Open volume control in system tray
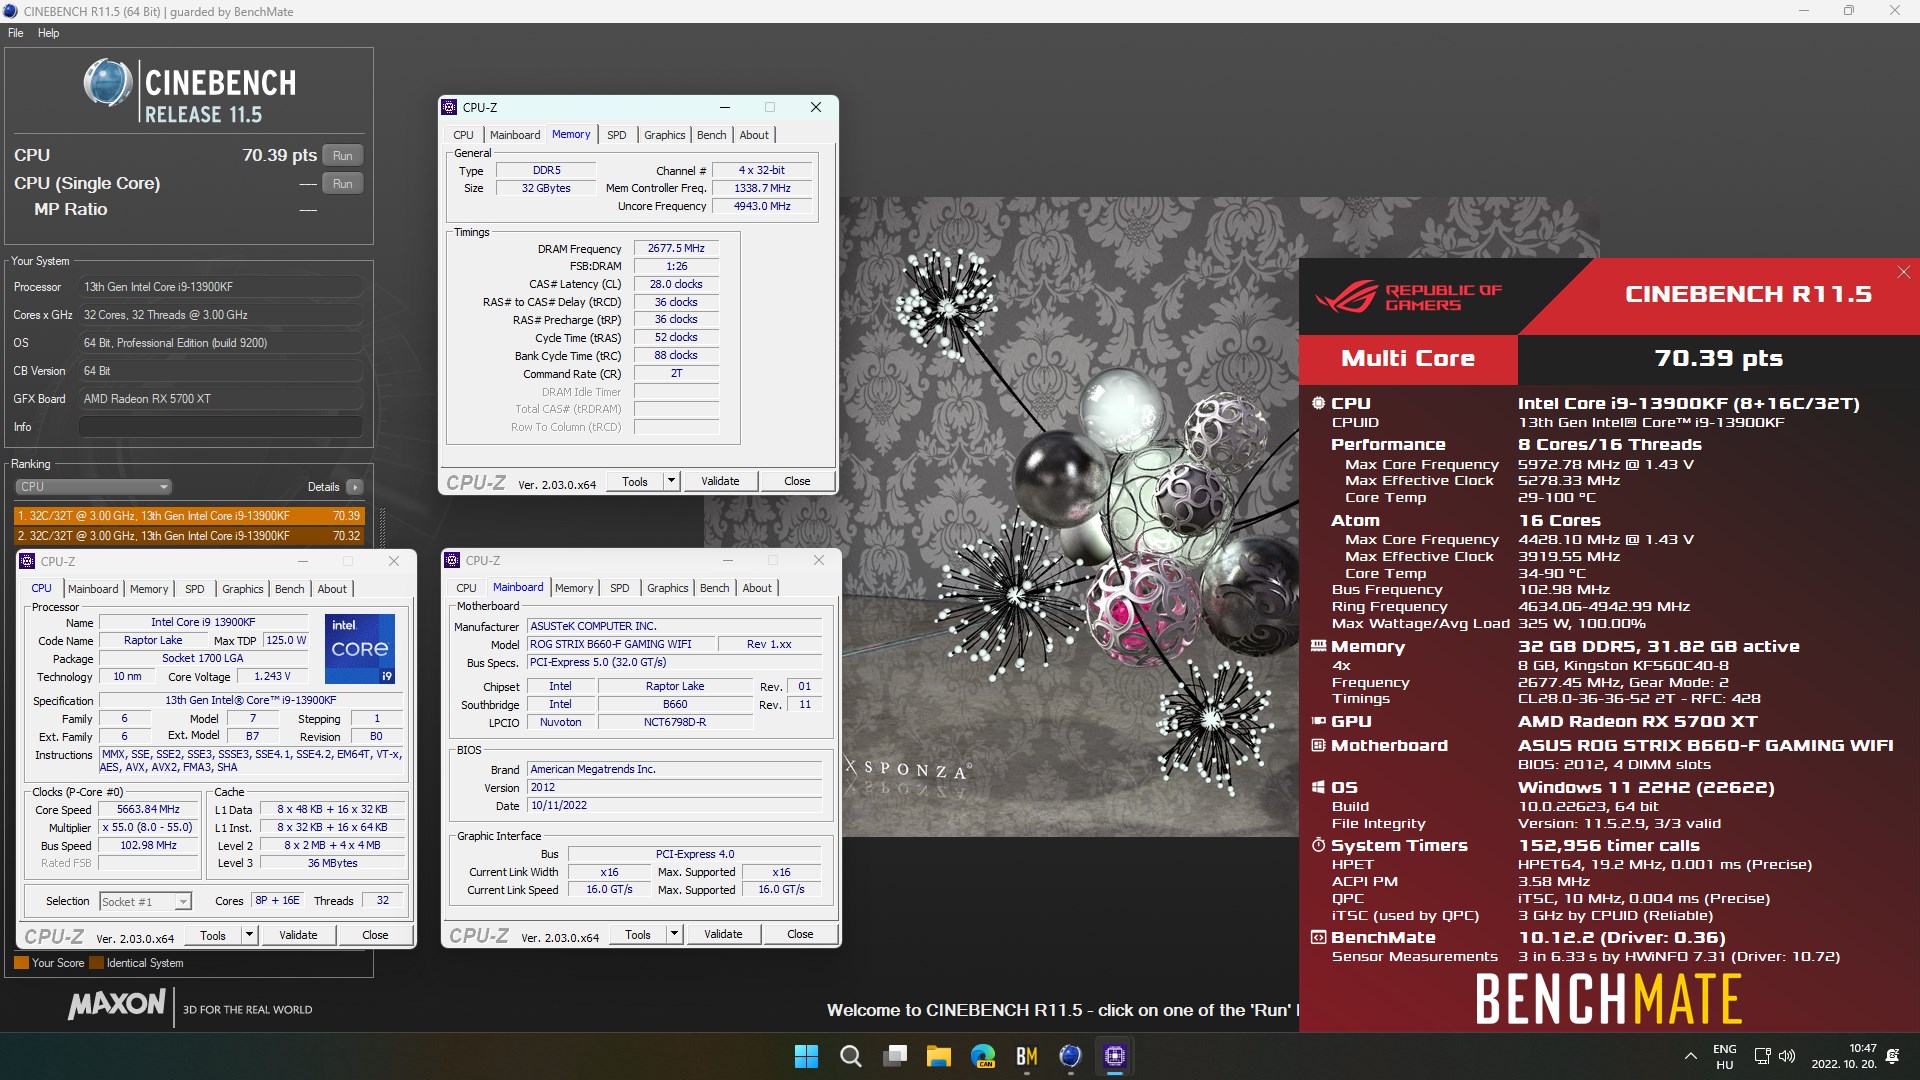This screenshot has height=1080, width=1920. [1787, 1056]
